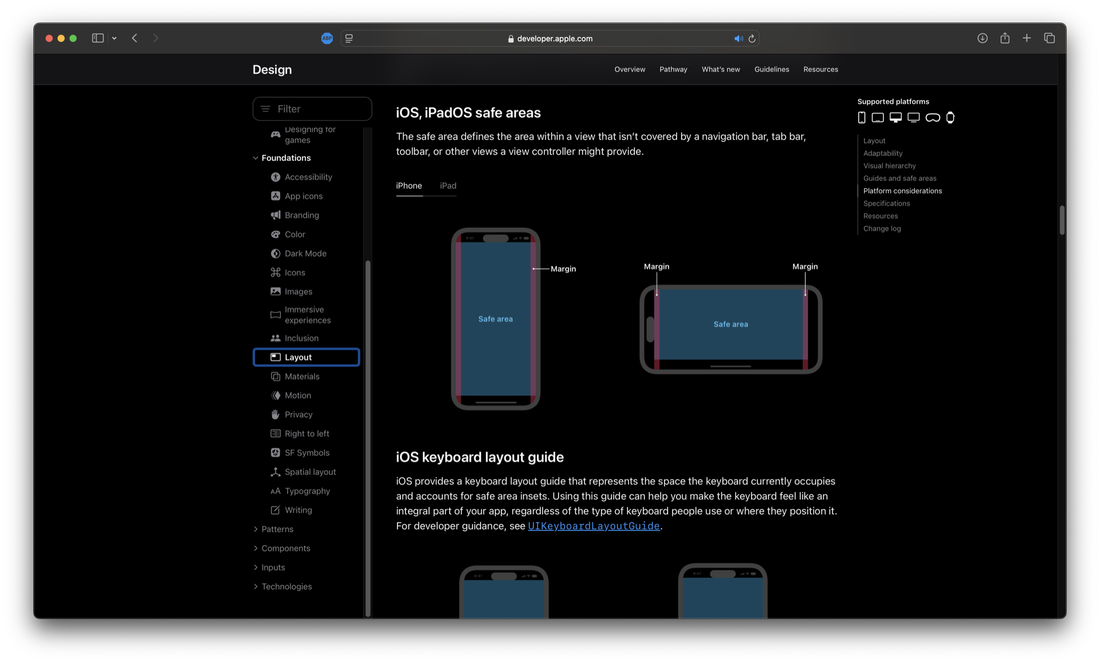Collapse the Foundations section
This screenshot has width=1100, height=663.
coord(255,158)
